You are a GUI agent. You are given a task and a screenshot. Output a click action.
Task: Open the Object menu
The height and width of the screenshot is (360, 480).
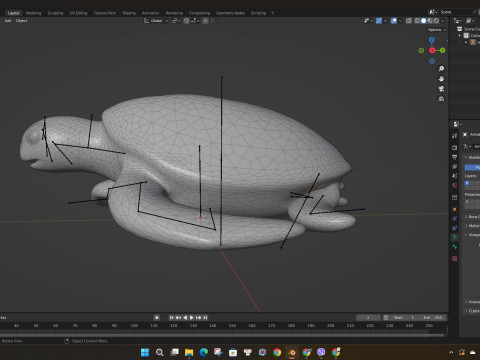[22, 21]
